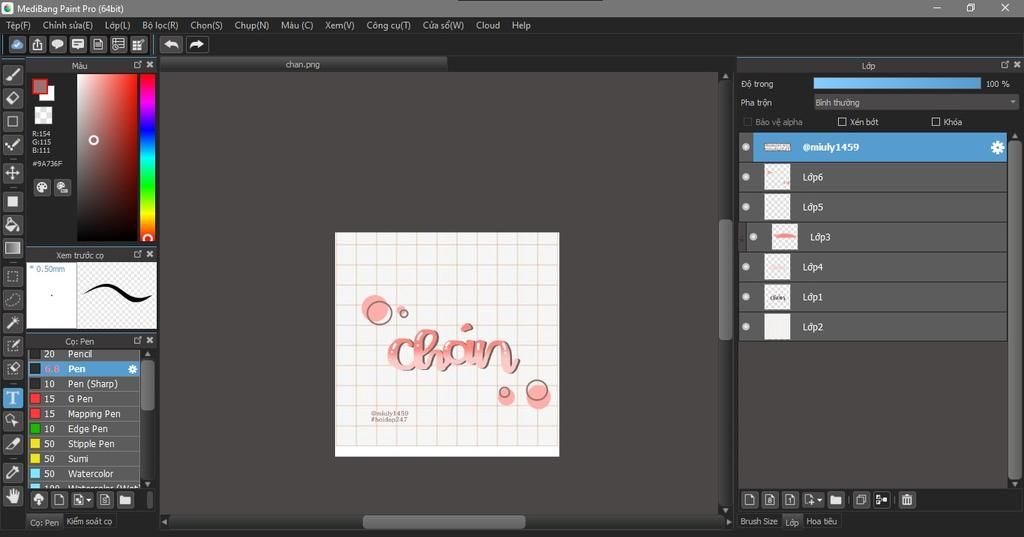Open the Bộ lọc(R) menu
The width and height of the screenshot is (1024, 537).
coord(160,25)
